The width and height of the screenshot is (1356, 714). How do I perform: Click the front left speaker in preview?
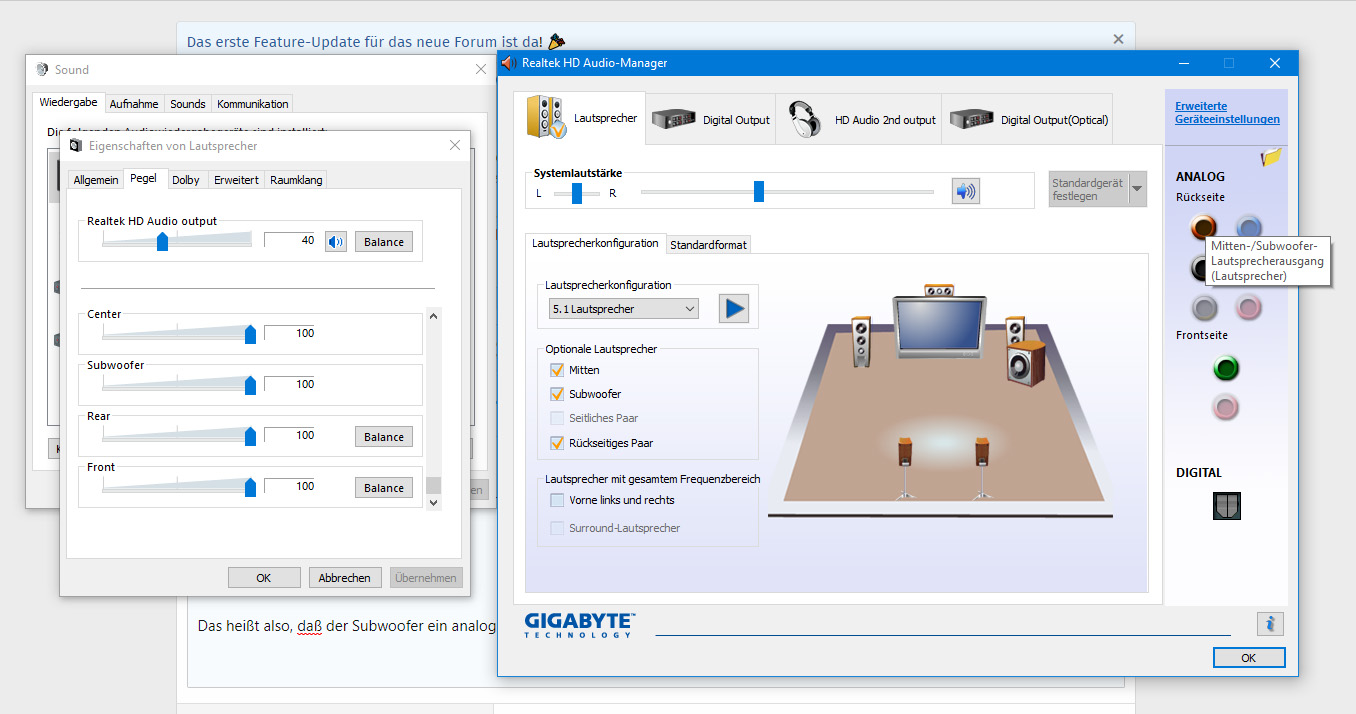862,341
